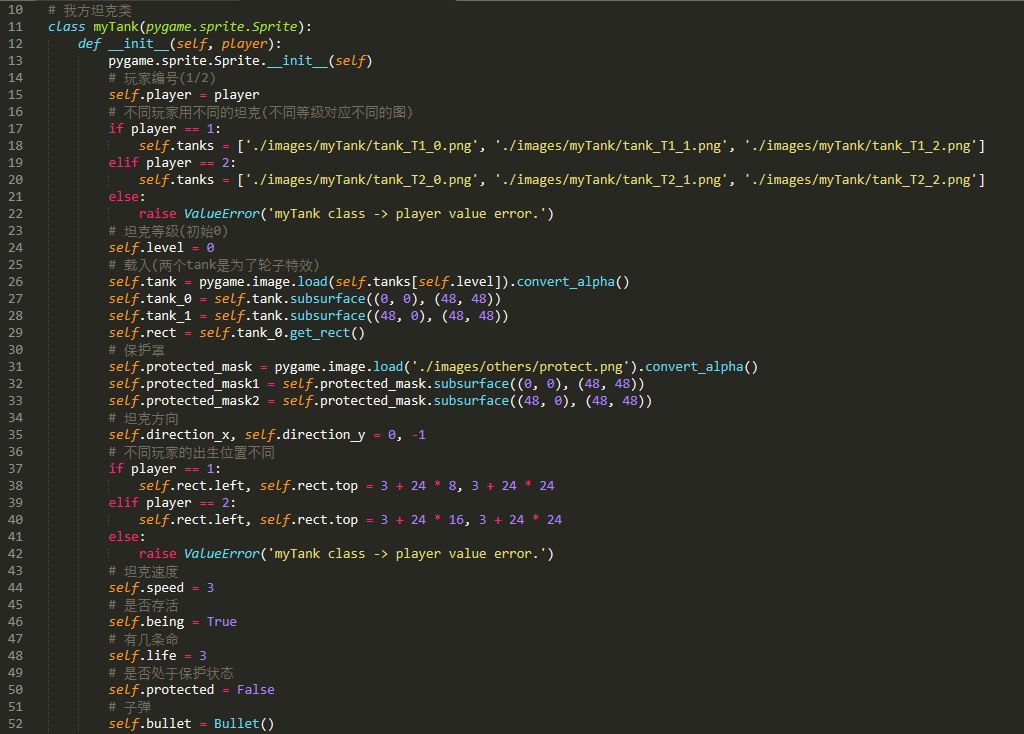The height and width of the screenshot is (734, 1024).
Task: Click the raise keyword on line 22
Action: (x=158, y=213)
